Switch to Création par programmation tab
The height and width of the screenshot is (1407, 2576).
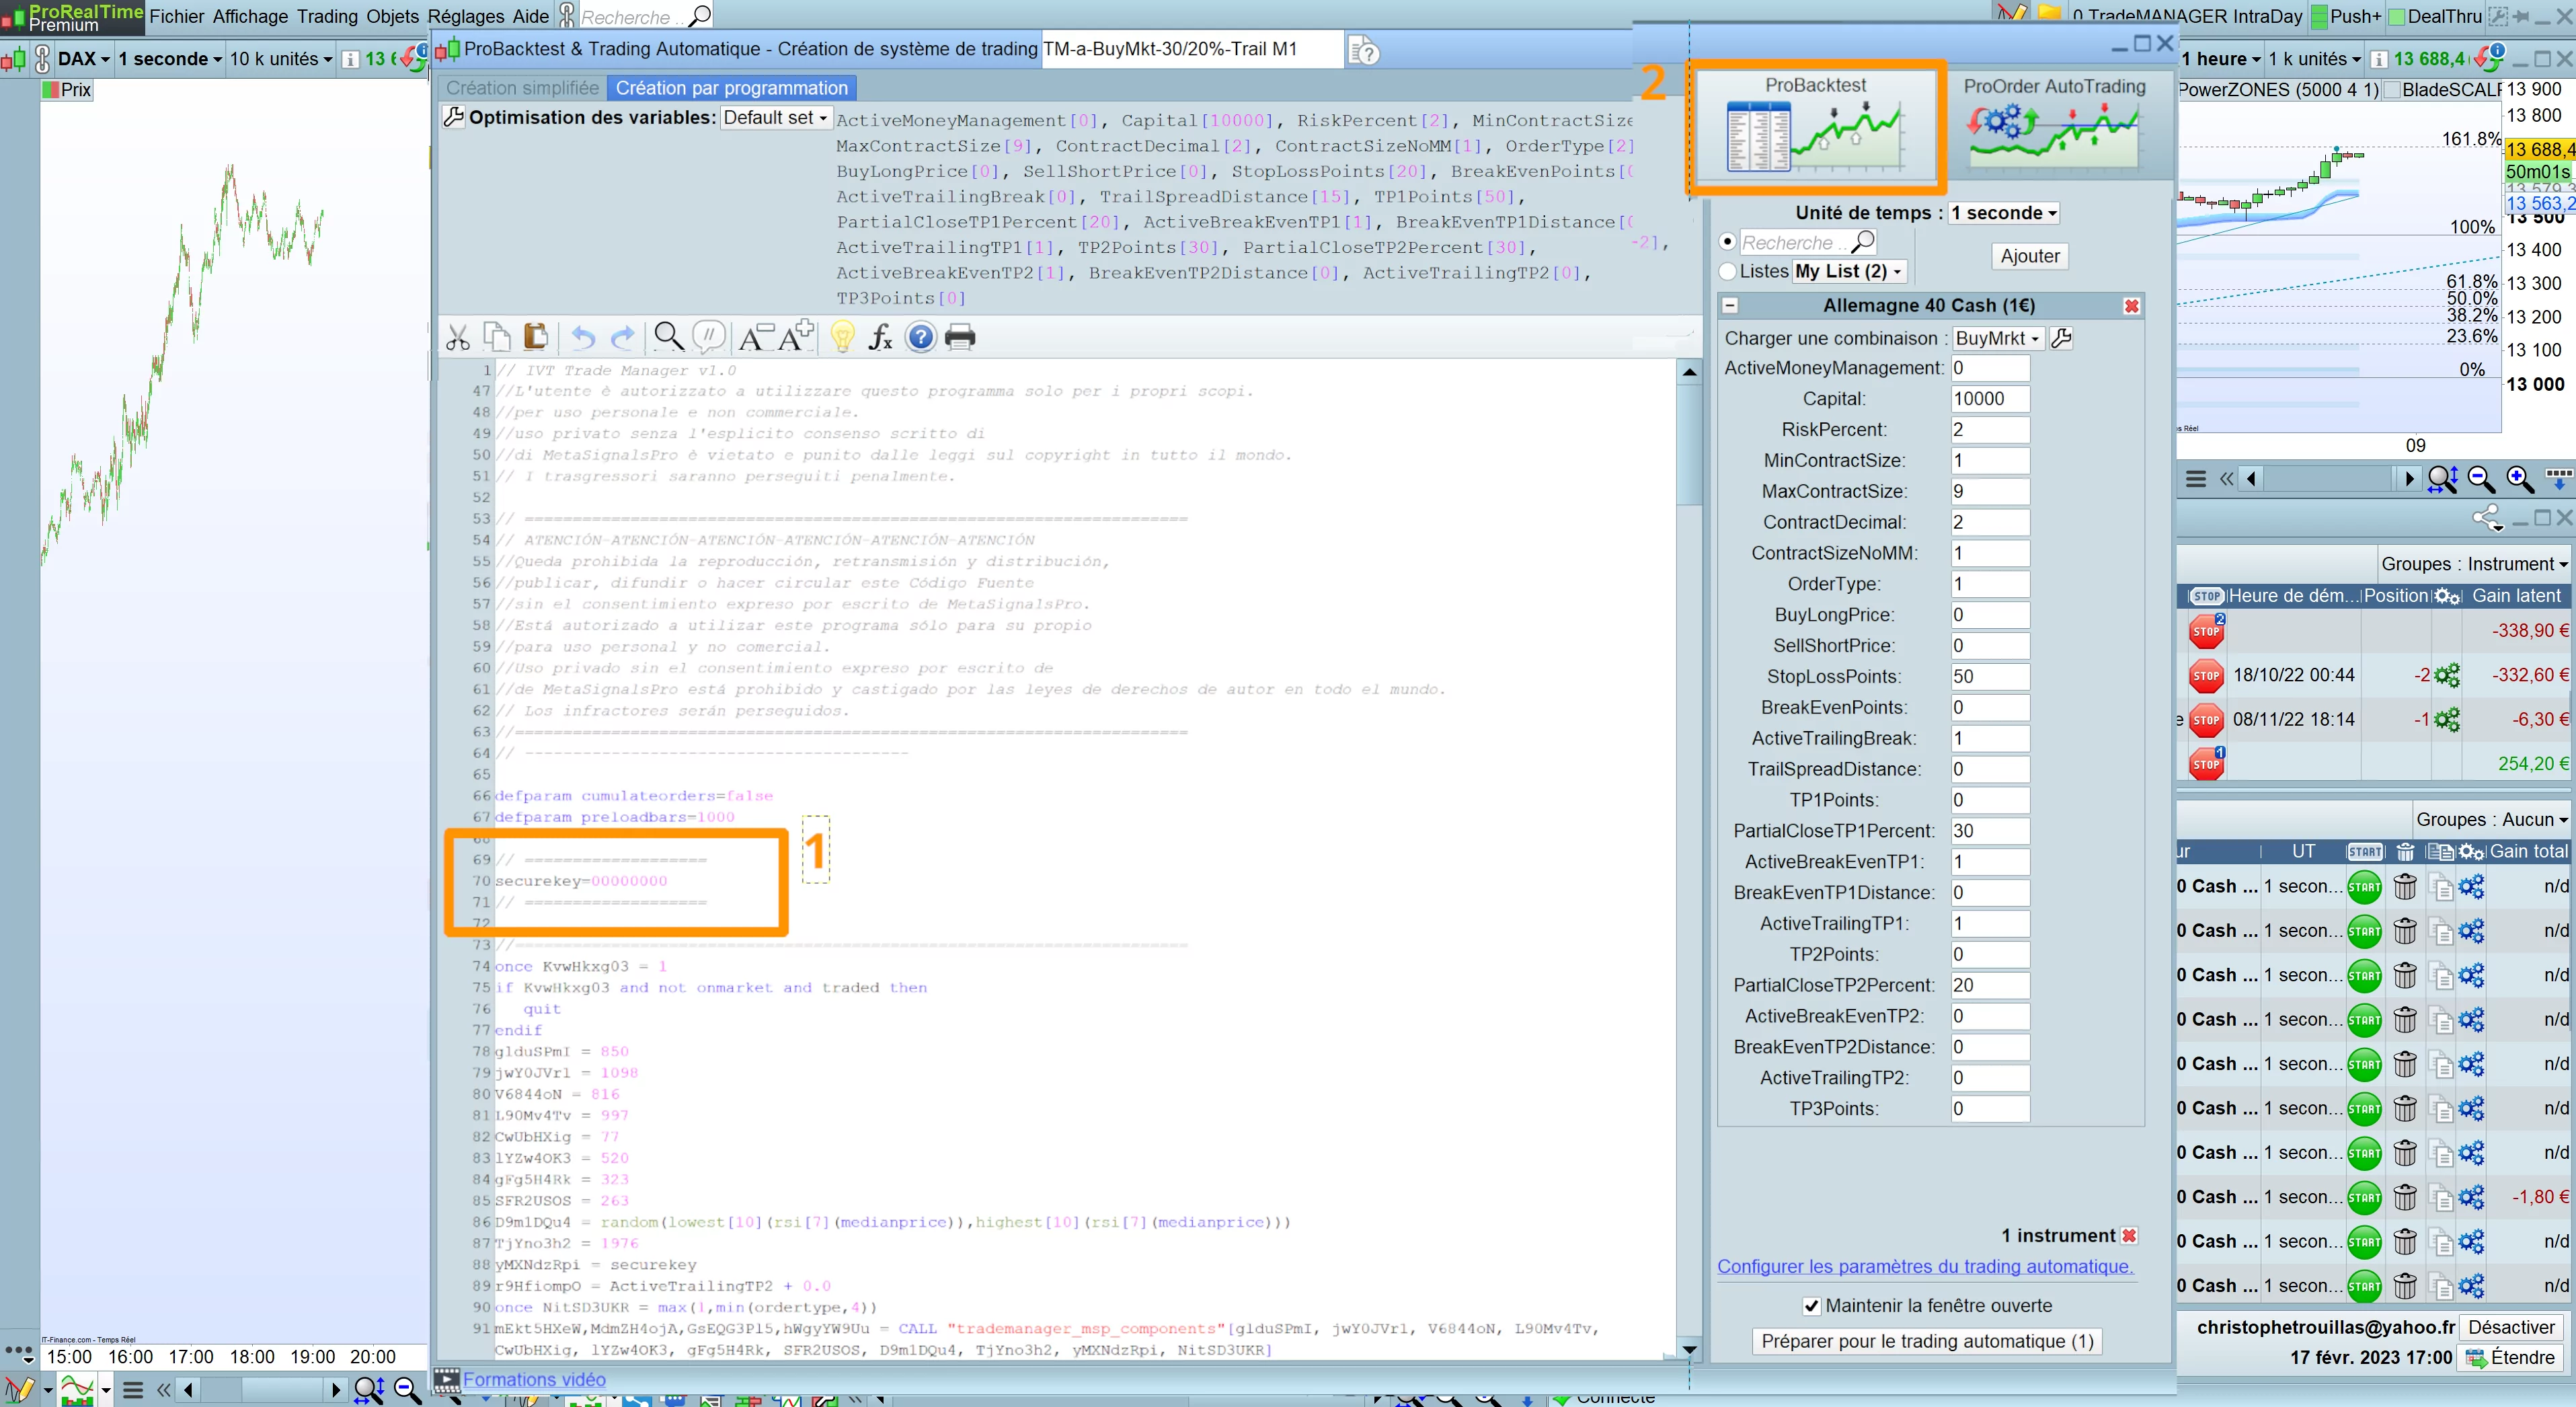731,88
